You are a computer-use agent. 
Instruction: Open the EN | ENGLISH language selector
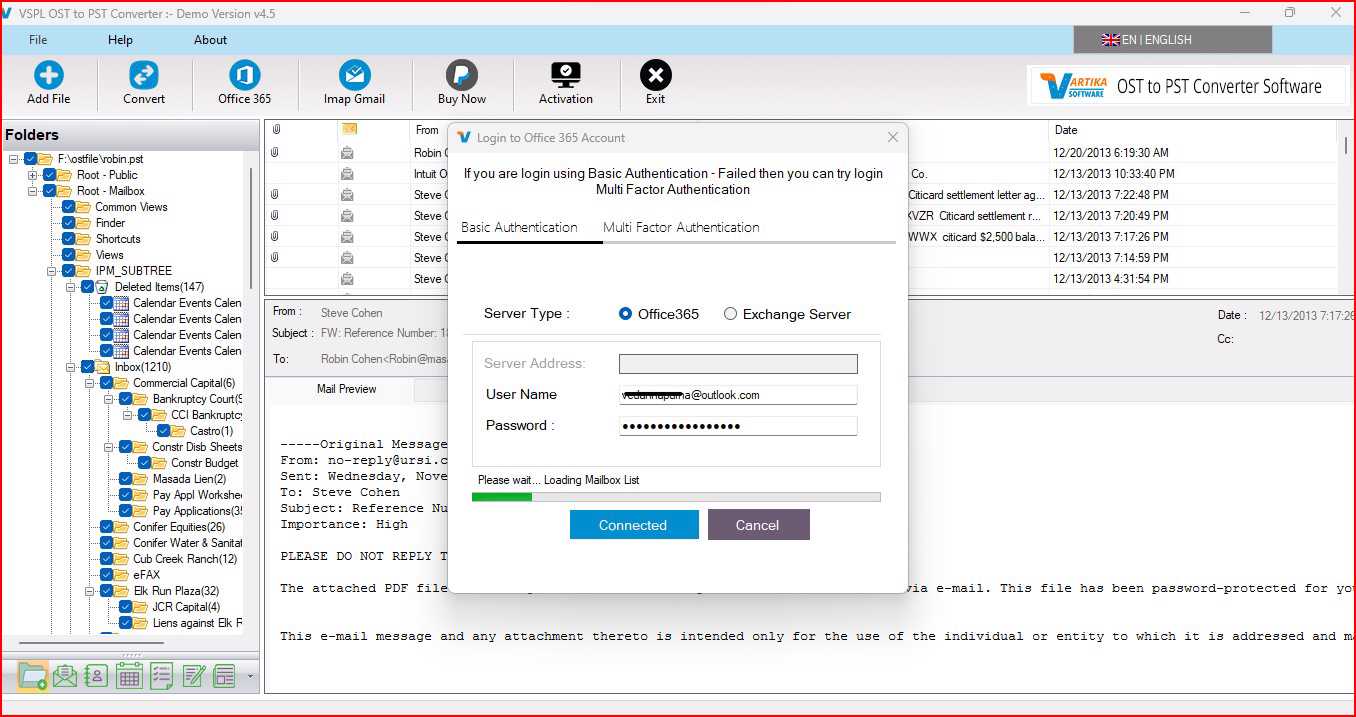tap(1172, 40)
